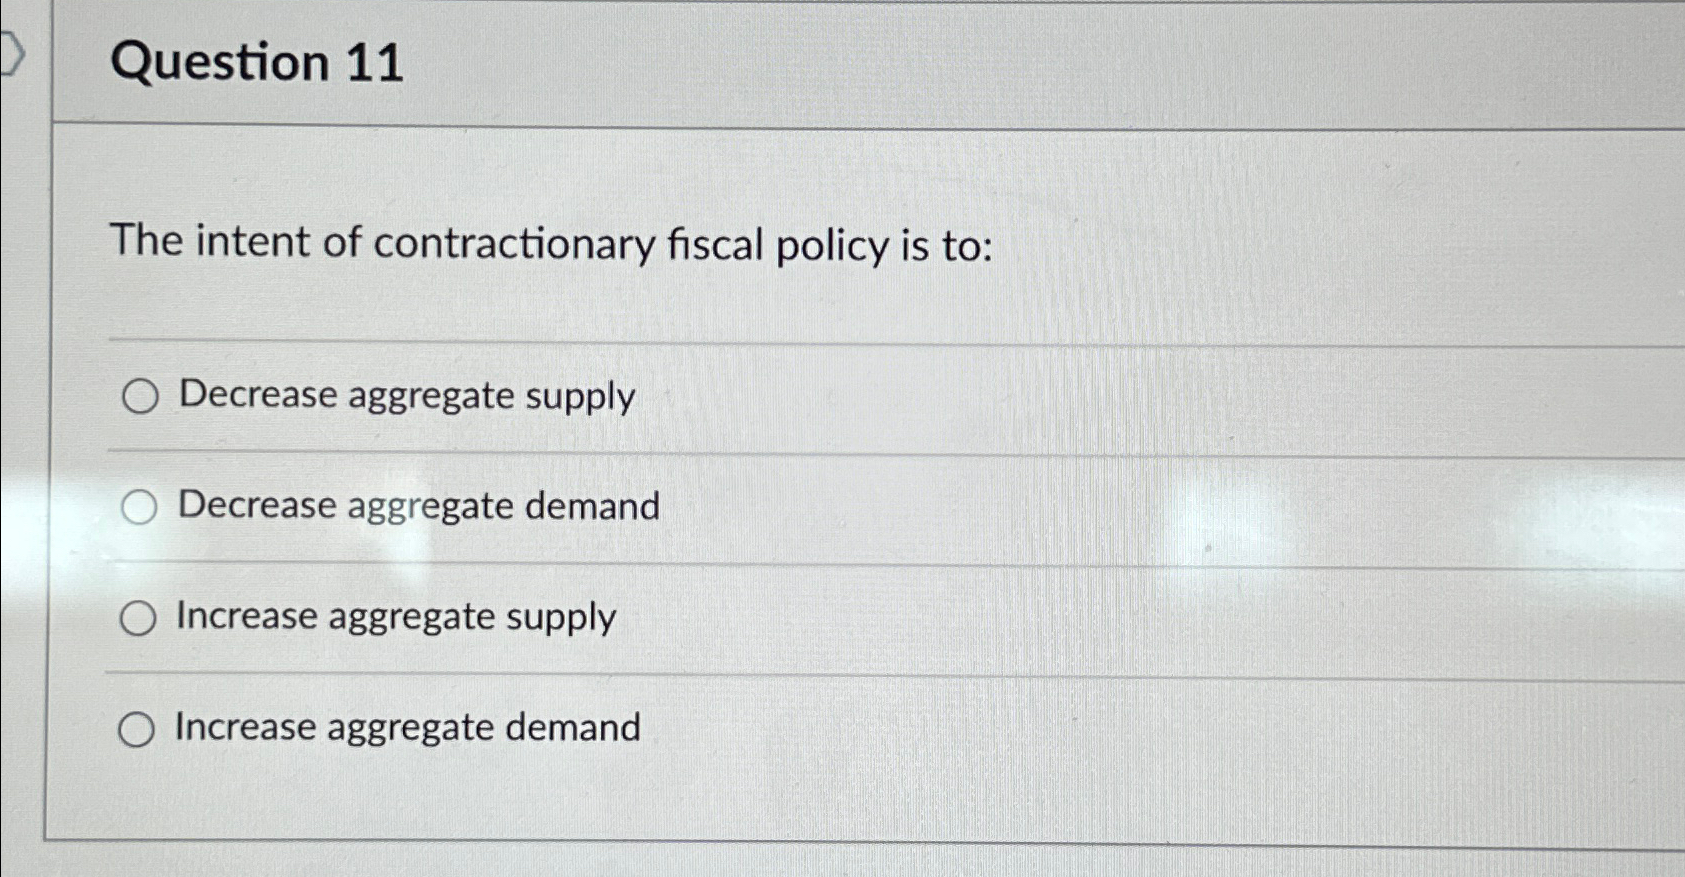Screen dimensions: 1685x877
Task: Select the radio button for Increase aggregate demand
Action: [139, 729]
